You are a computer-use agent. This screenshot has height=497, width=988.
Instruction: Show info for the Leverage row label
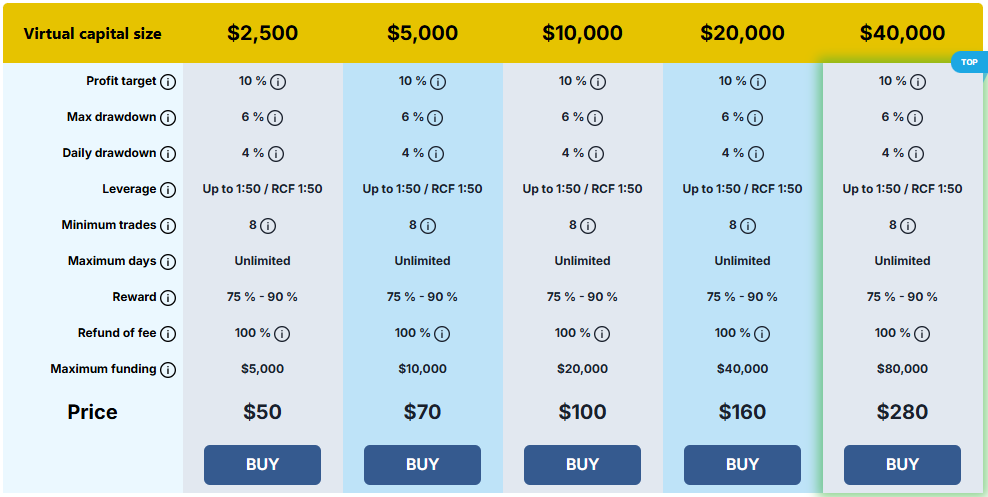pos(168,190)
